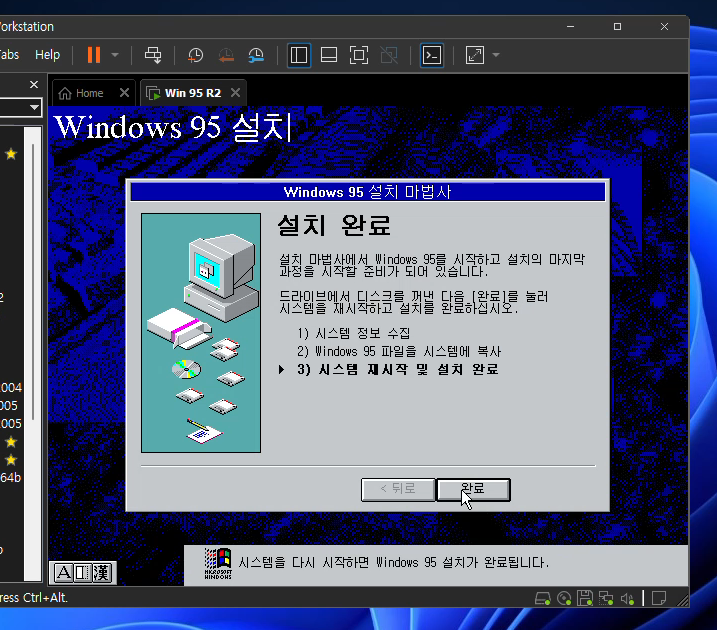The height and width of the screenshot is (630, 717).
Task: Click the '설치 완료' heading
Action: tap(334, 225)
